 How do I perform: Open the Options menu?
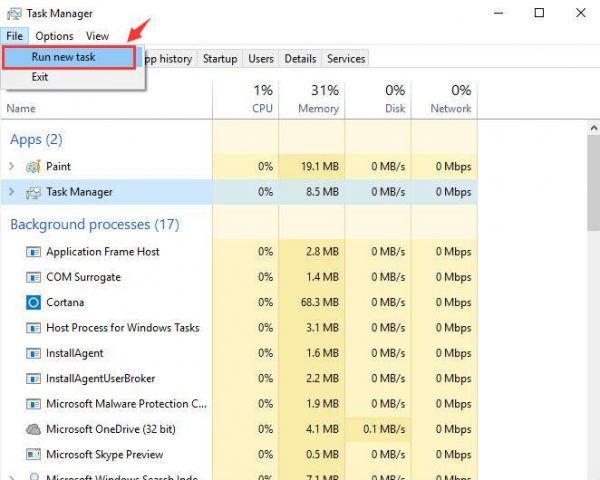[54, 36]
